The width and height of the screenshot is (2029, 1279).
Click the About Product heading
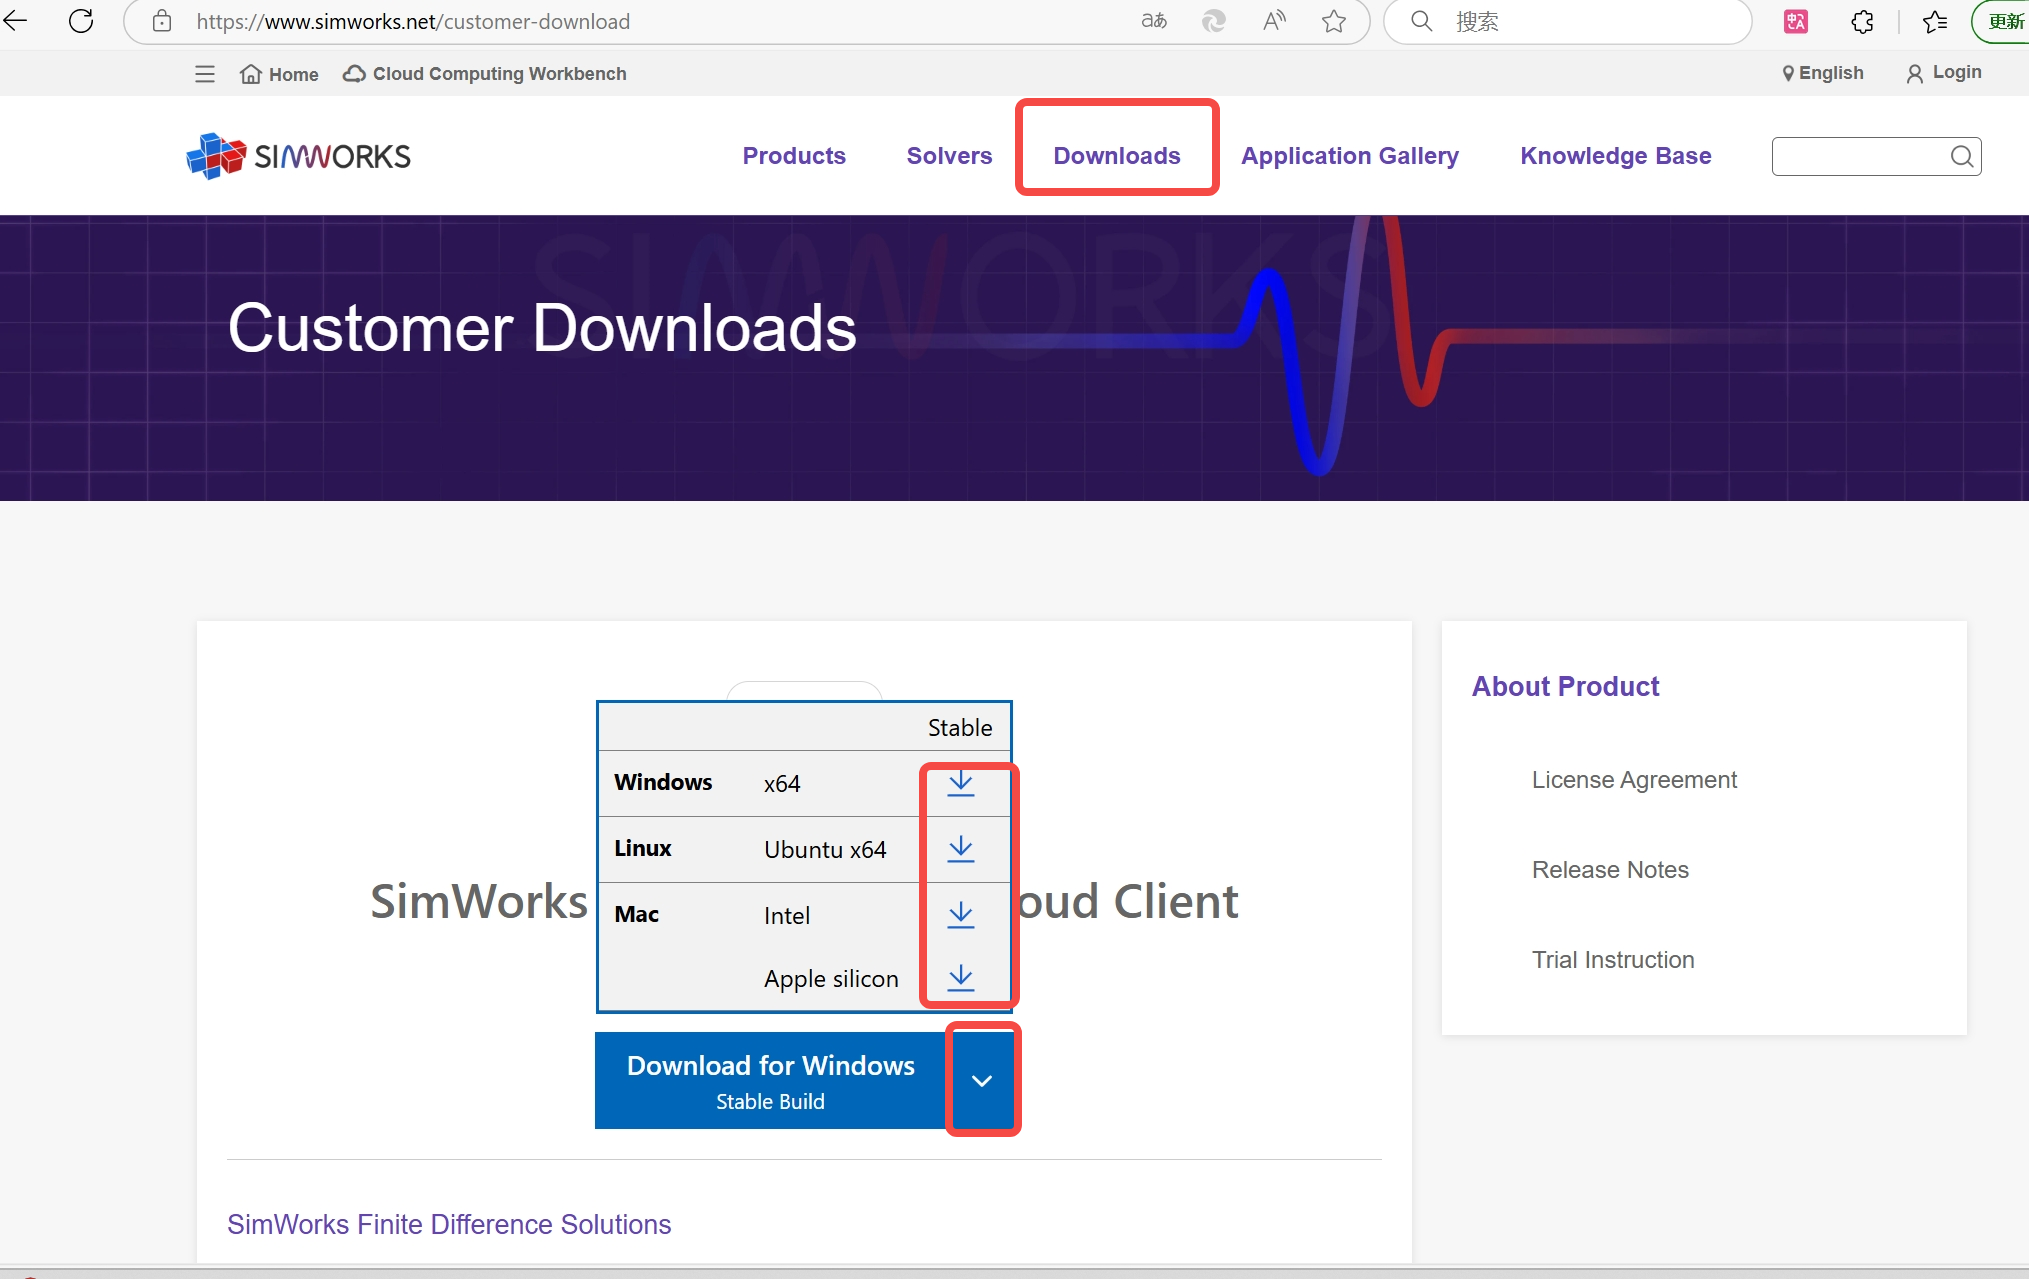tap(1565, 686)
